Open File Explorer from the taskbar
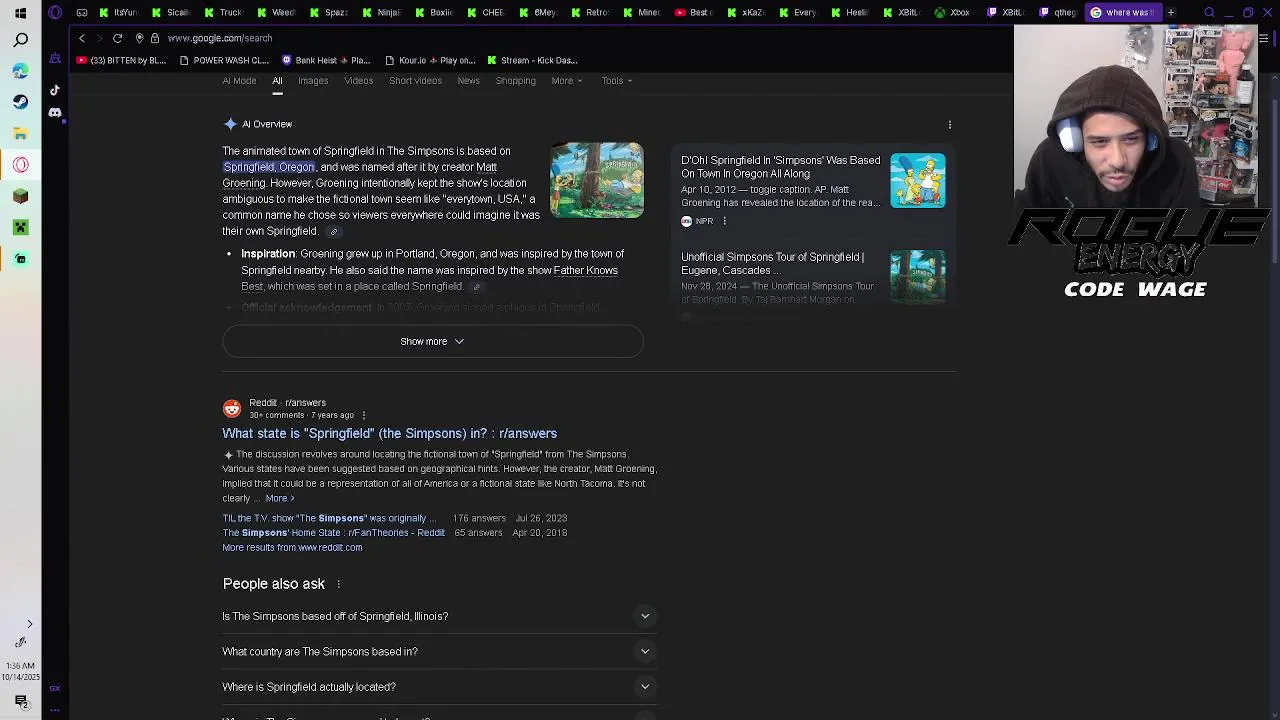This screenshot has height=720, width=1280. [20, 133]
